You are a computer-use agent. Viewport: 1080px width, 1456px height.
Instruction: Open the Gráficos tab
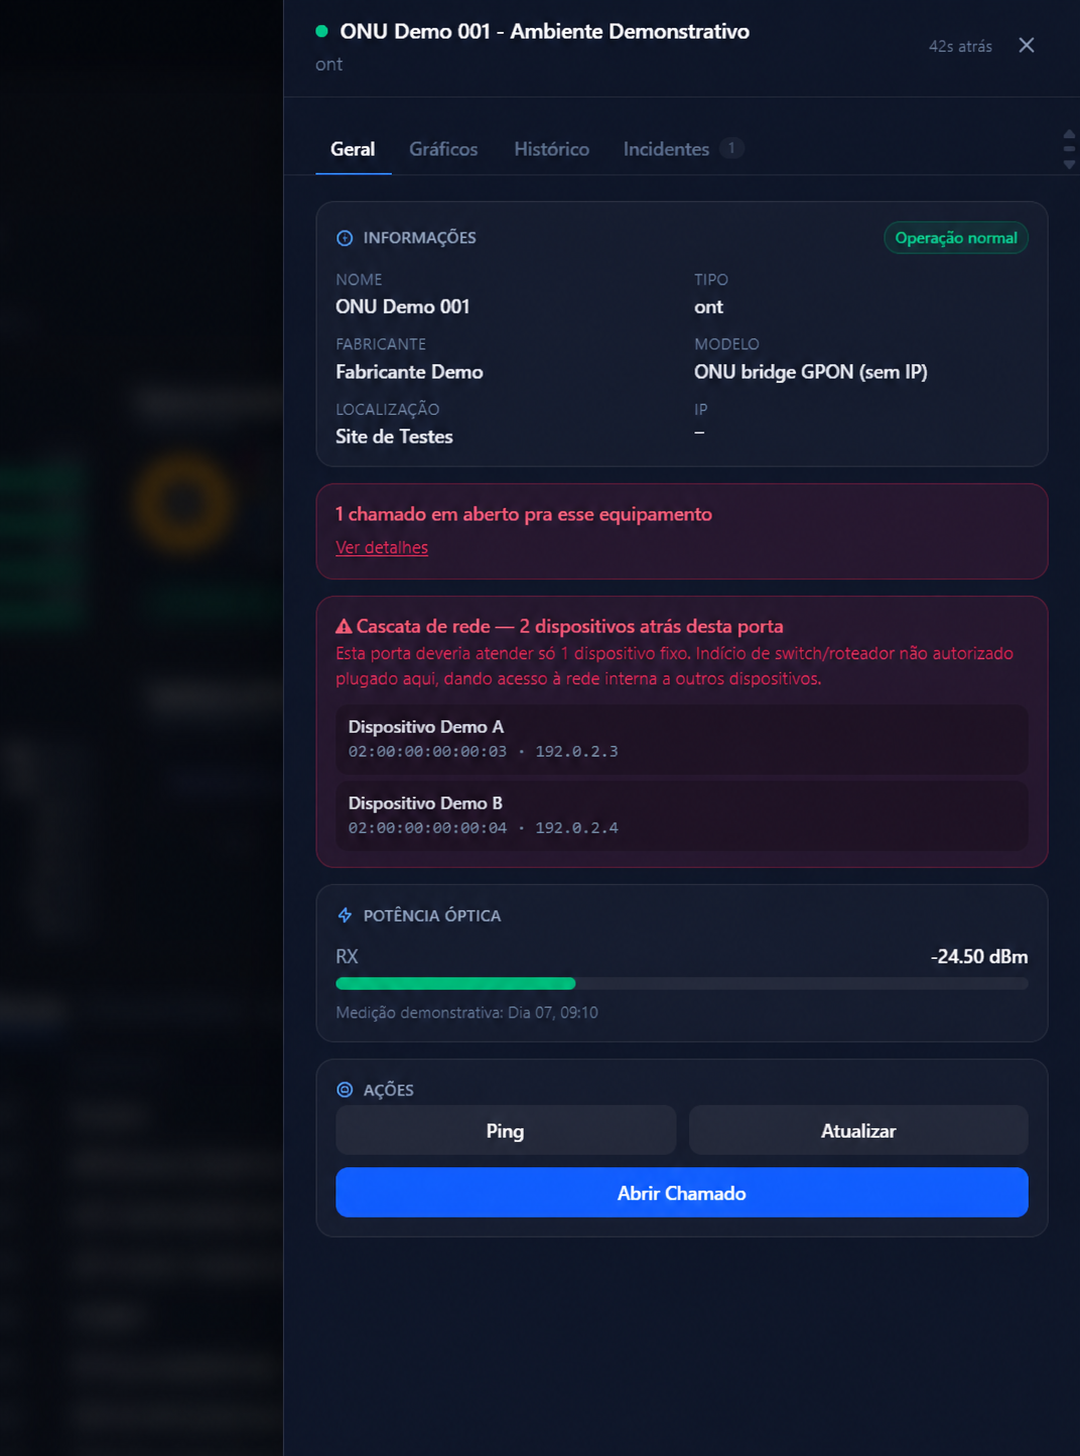pyautogui.click(x=443, y=149)
